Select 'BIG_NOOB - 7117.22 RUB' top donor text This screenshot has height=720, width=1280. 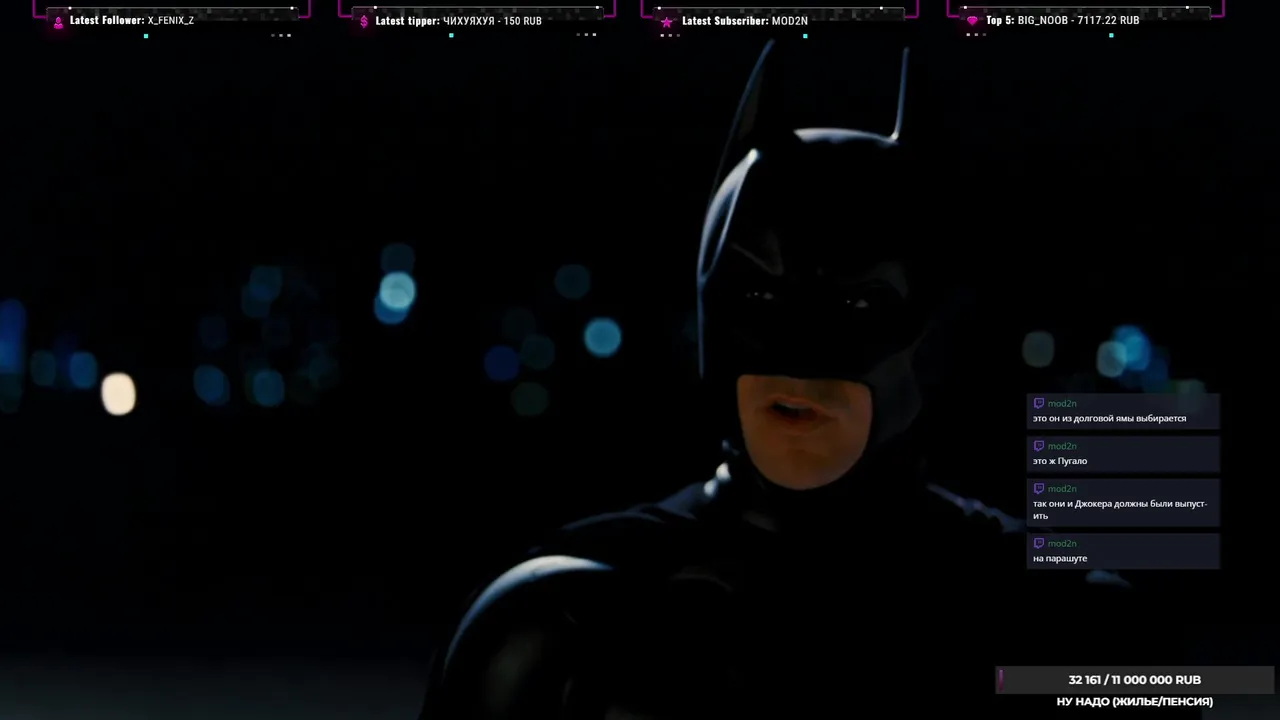click(x=1079, y=20)
